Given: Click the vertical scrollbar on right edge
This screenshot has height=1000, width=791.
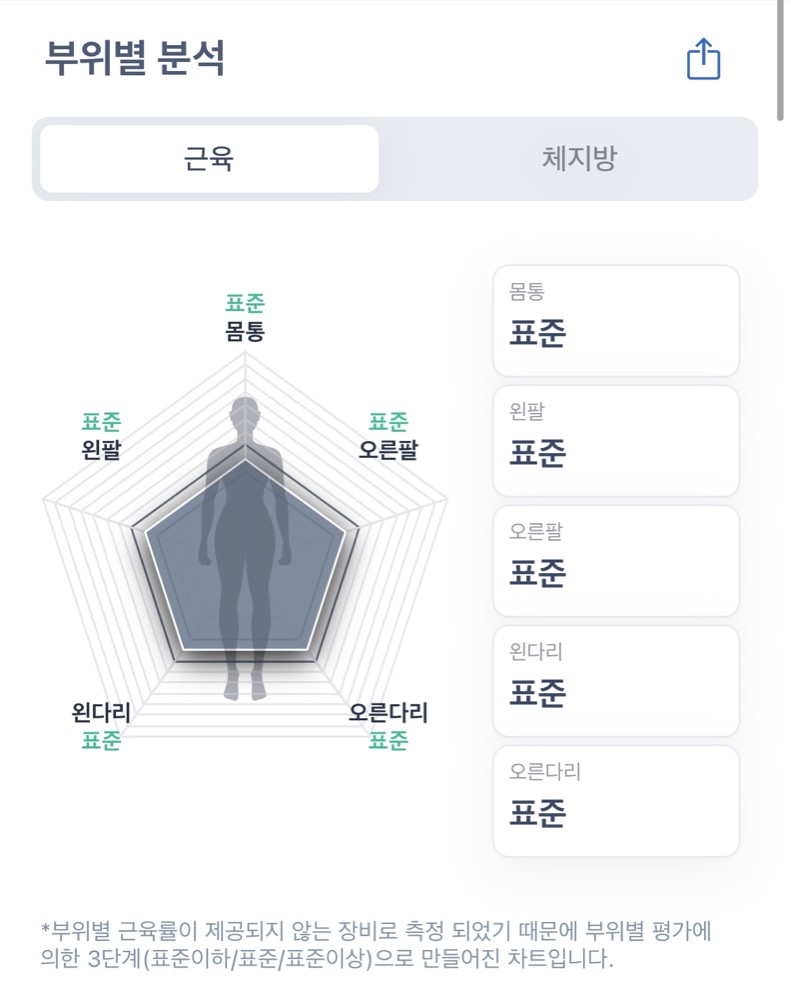Looking at the screenshot, I should pos(780,61).
